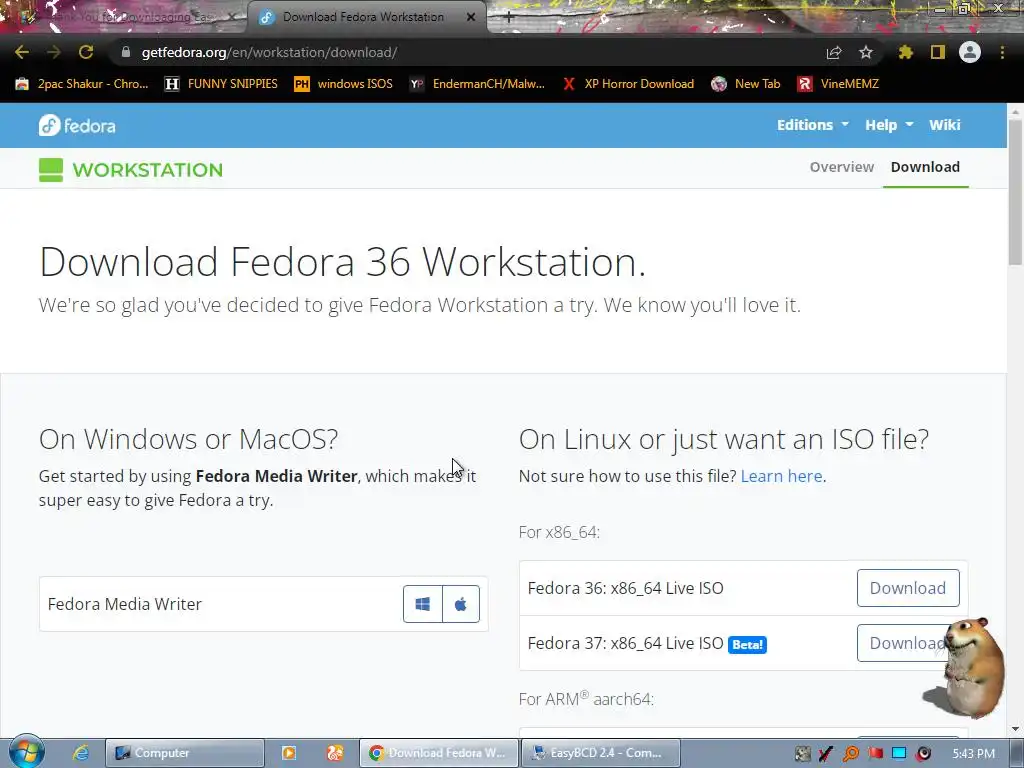
Task: Click the scrollbar down arrow
Action: [x=1015, y=729]
